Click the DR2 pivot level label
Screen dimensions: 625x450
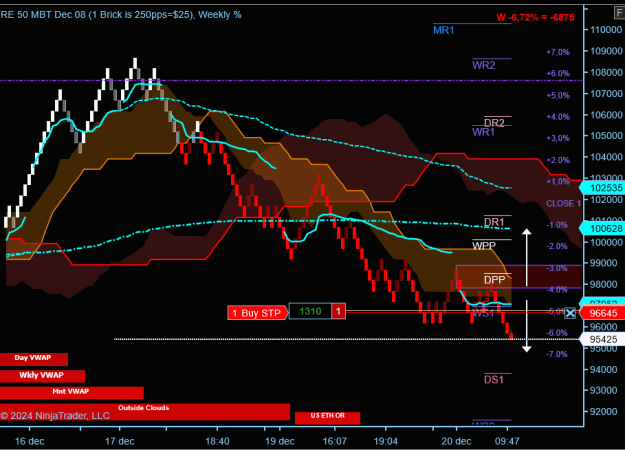click(x=494, y=122)
